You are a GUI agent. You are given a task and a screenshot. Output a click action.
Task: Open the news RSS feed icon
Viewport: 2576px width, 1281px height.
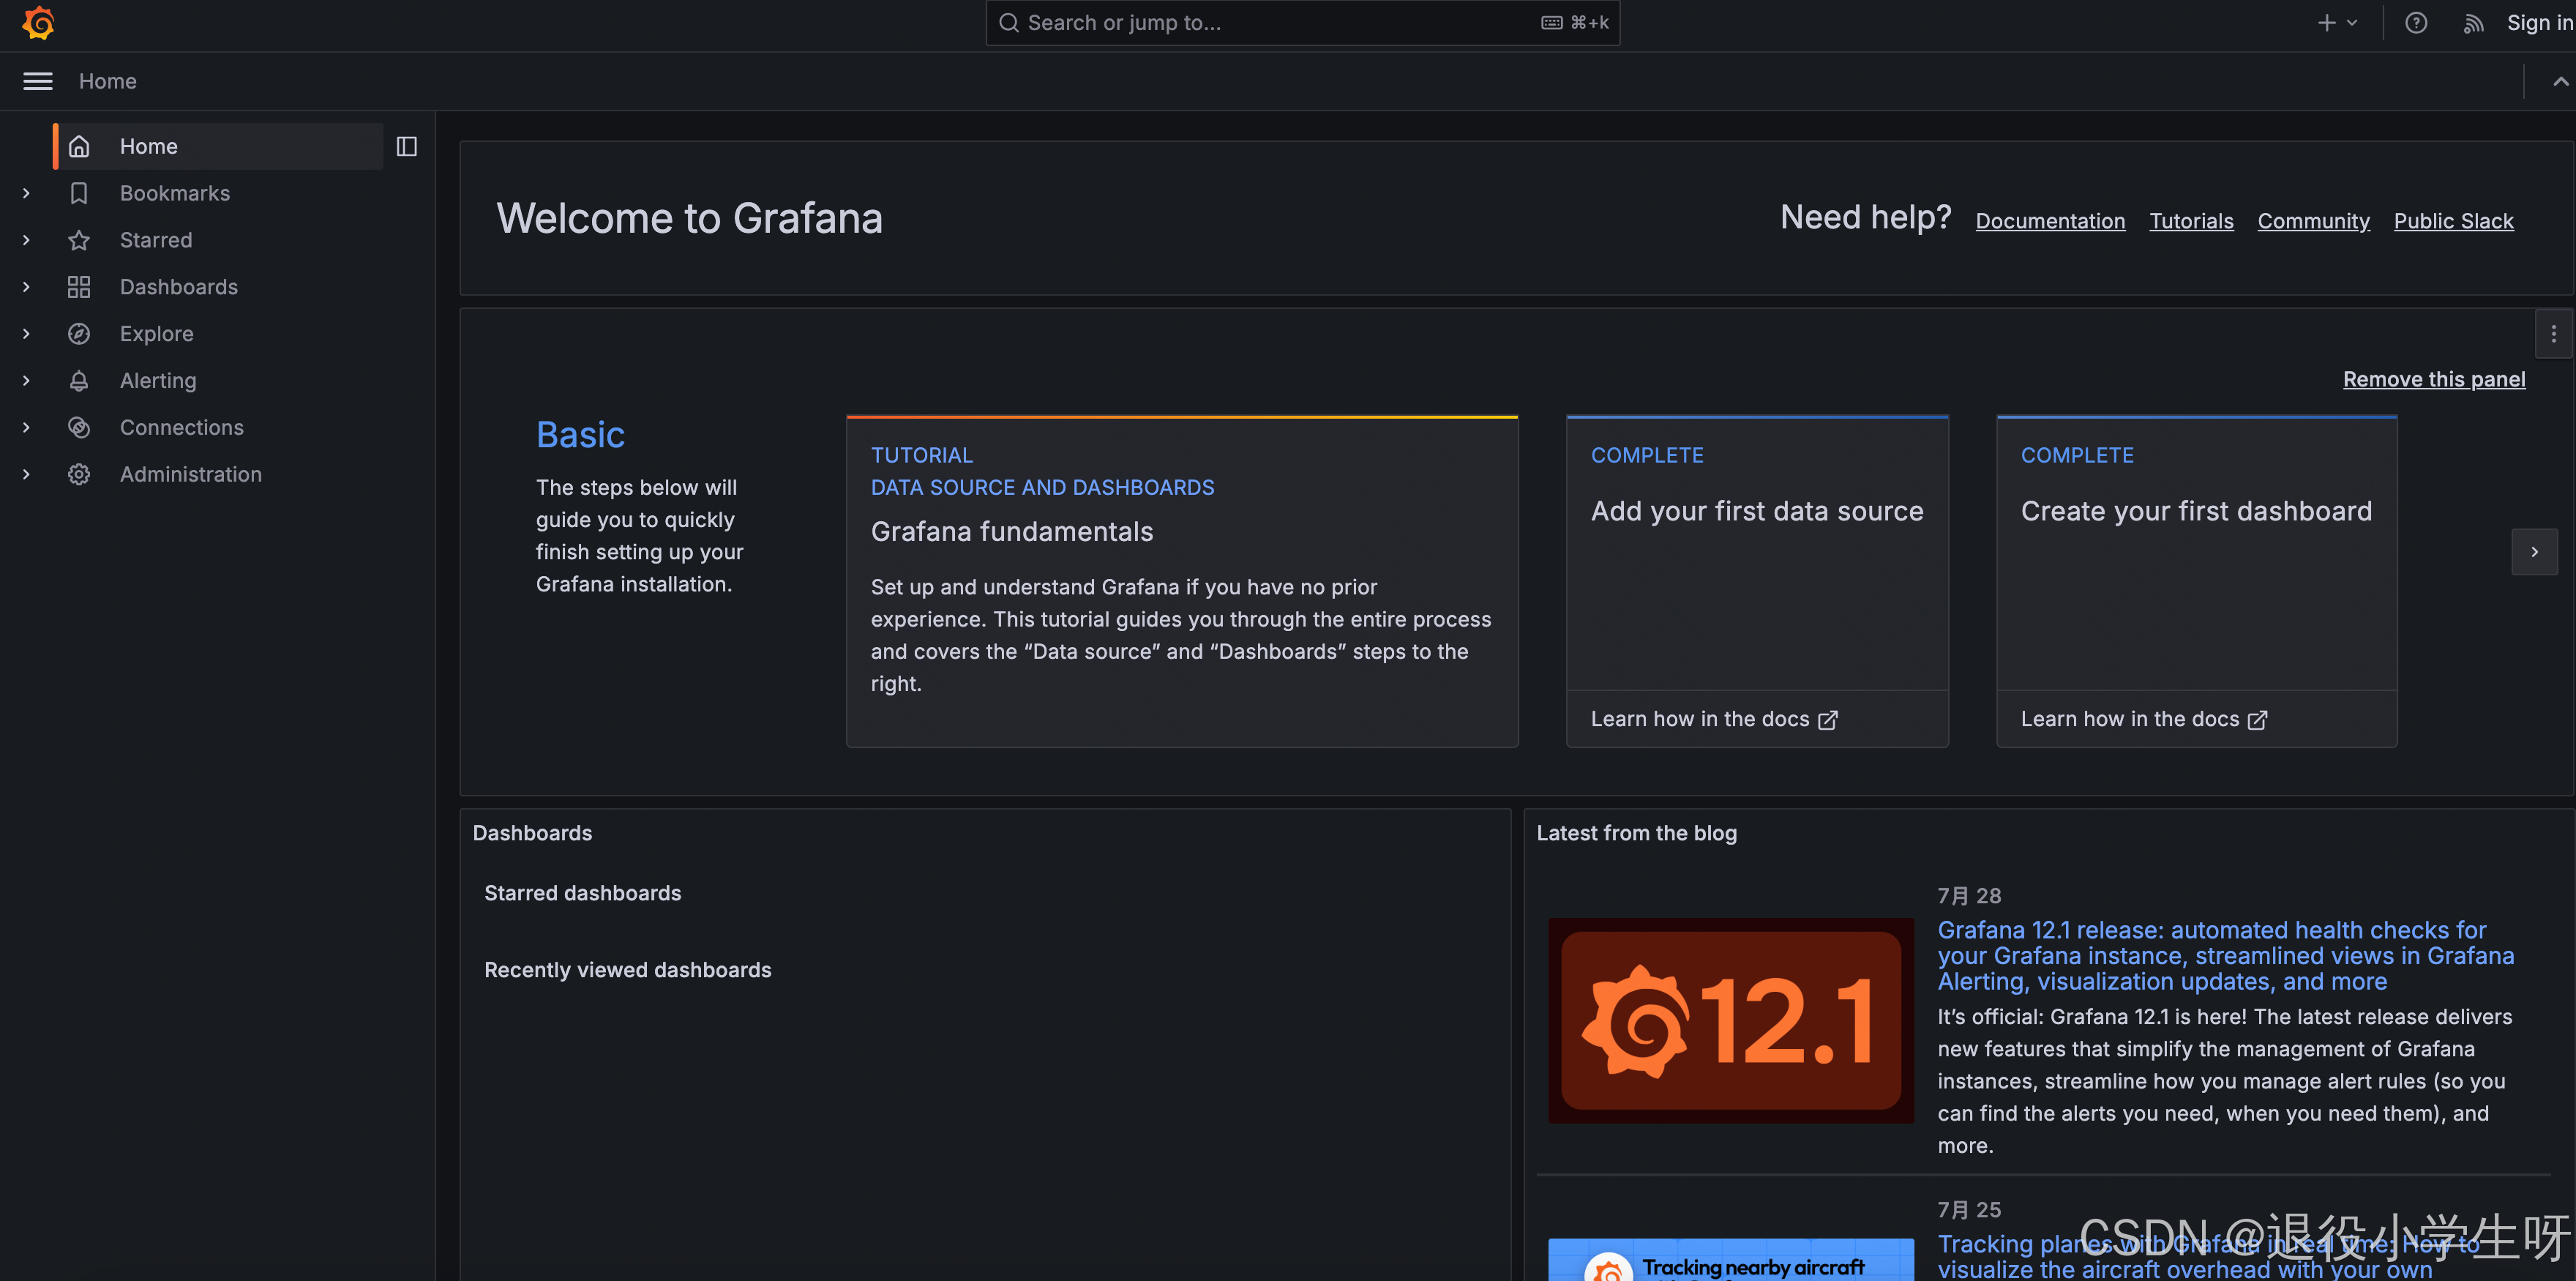(2473, 23)
